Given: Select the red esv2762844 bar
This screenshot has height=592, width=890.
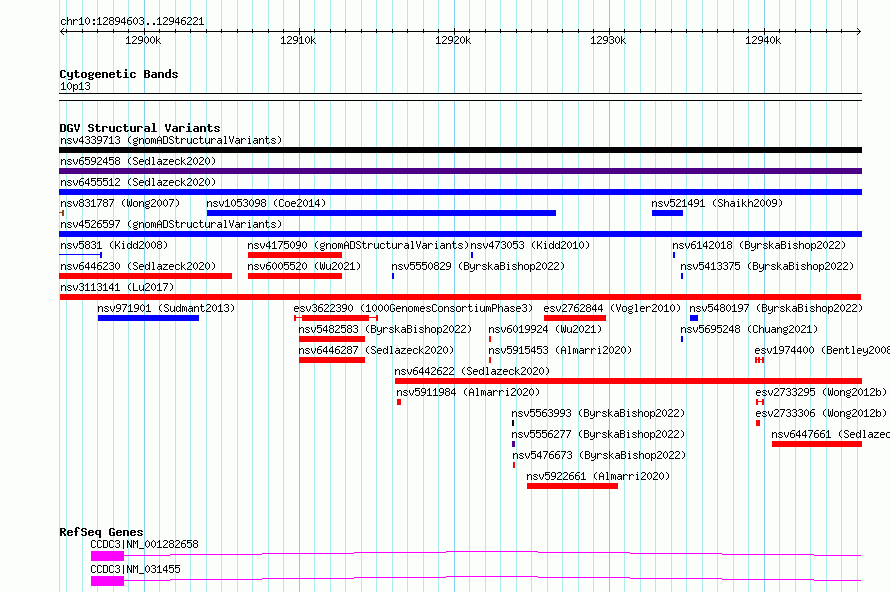Looking at the screenshot, I should point(575,318).
